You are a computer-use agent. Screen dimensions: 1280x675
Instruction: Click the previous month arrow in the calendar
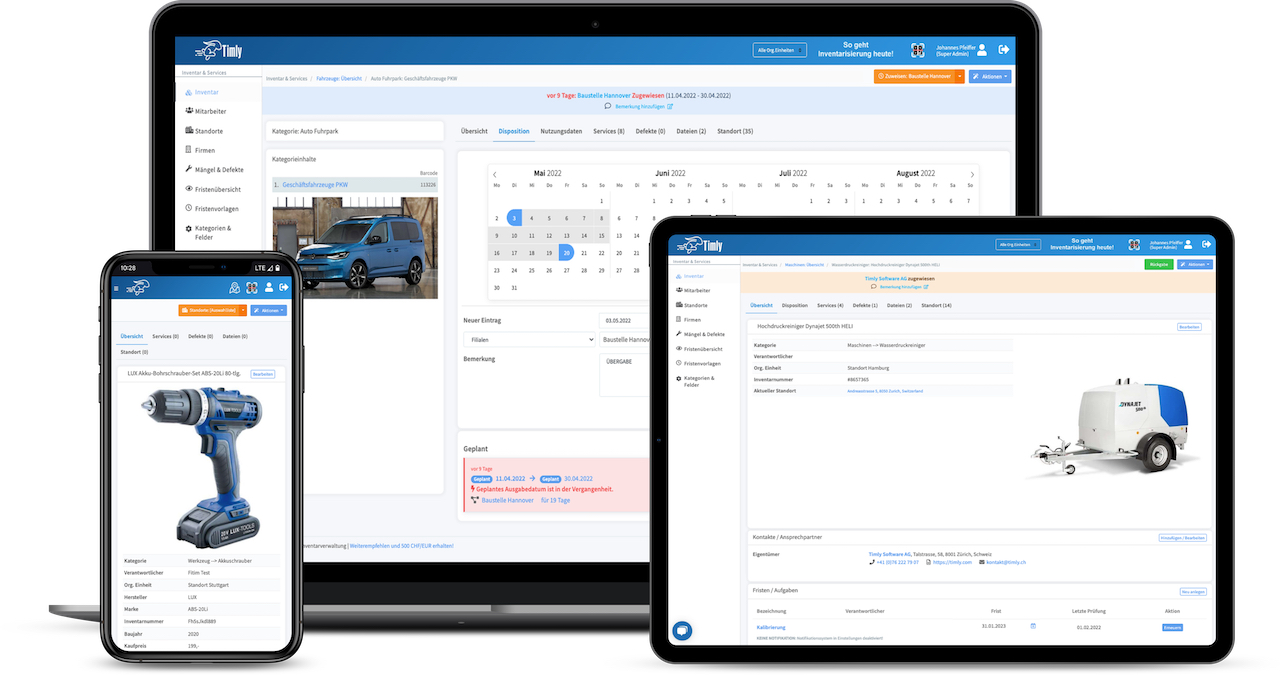[495, 174]
